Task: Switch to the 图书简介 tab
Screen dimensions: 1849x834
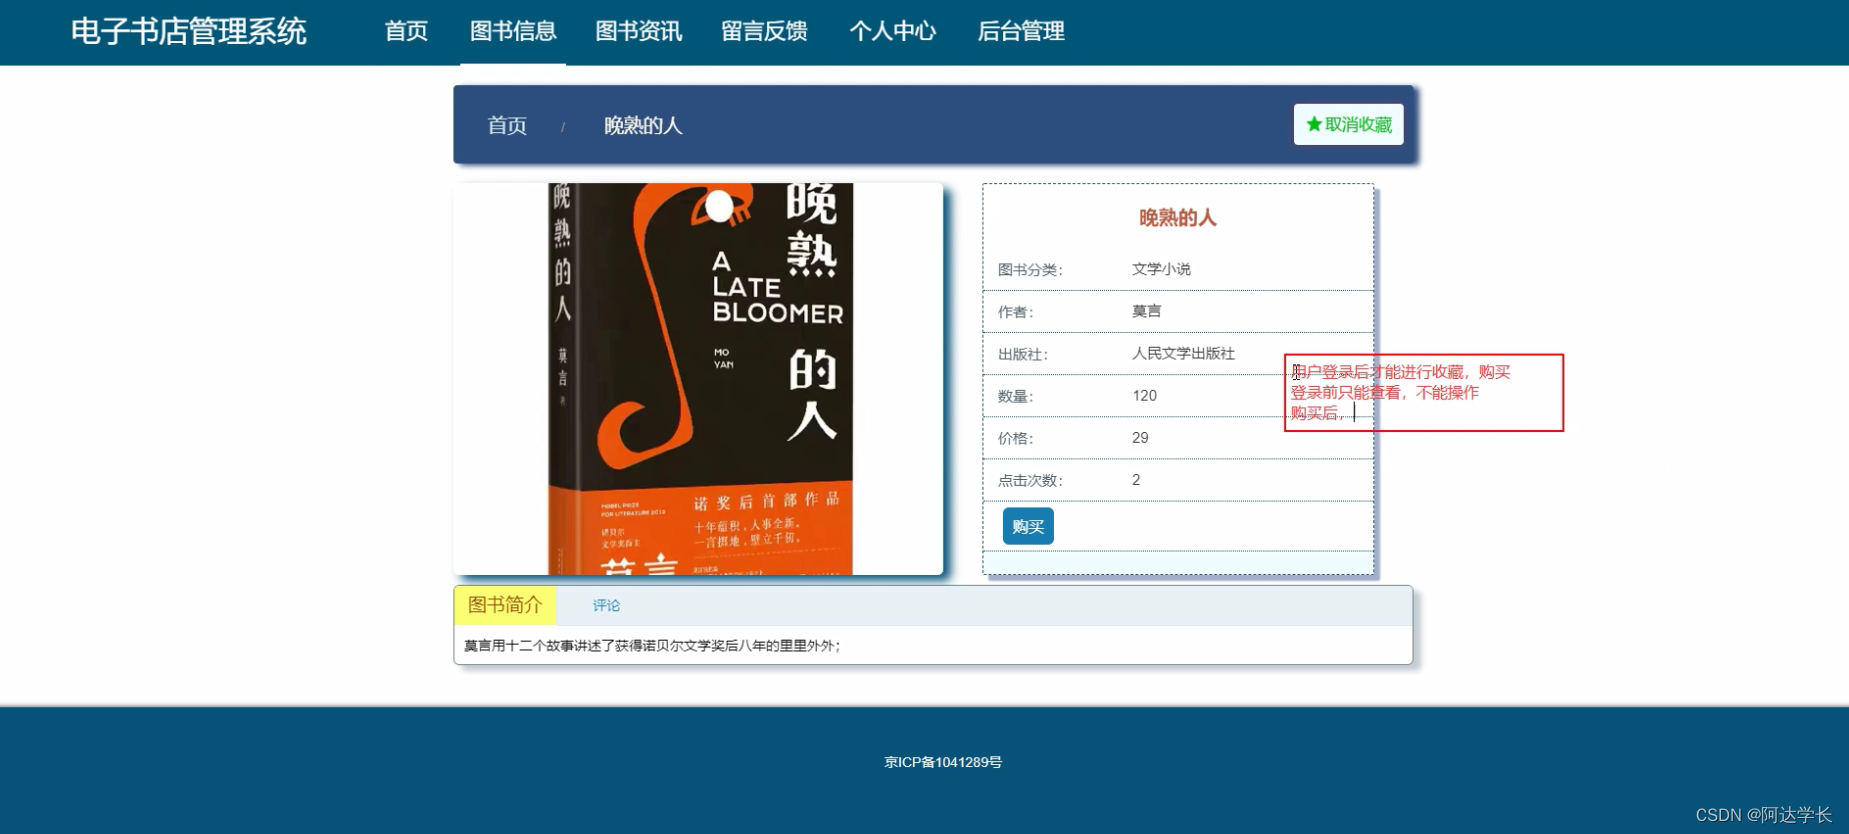Action: (x=505, y=605)
